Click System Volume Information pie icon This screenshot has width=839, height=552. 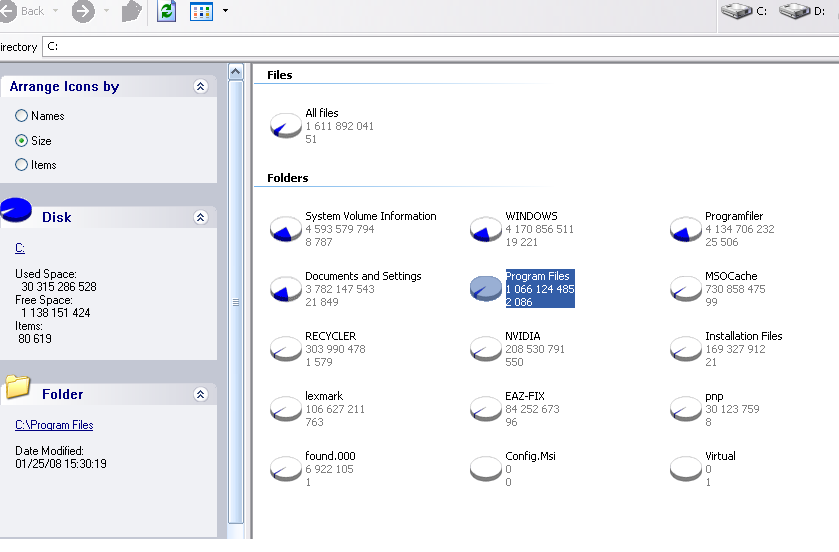click(x=285, y=229)
